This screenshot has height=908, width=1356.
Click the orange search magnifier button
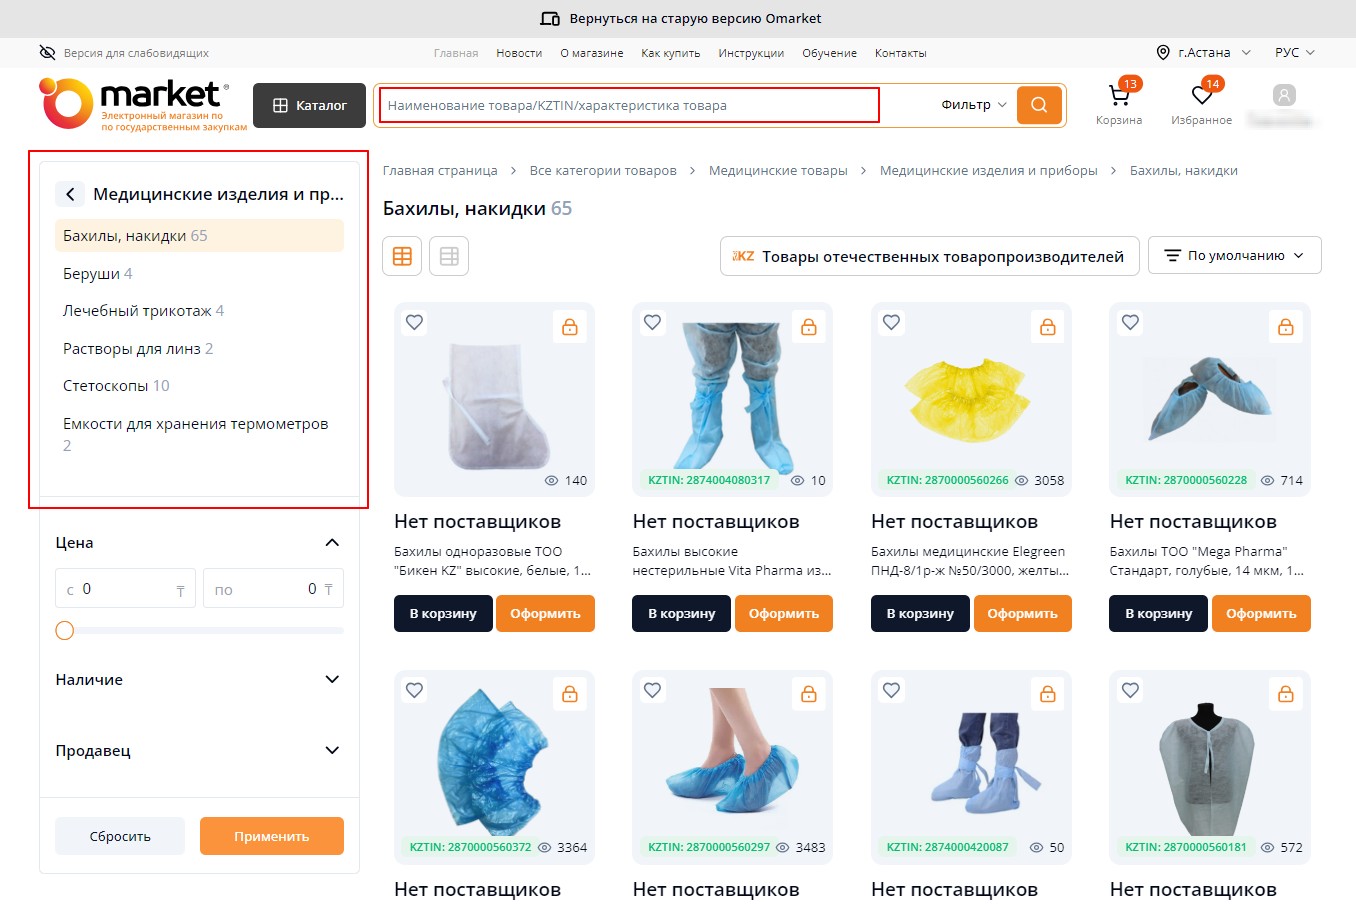tap(1039, 105)
